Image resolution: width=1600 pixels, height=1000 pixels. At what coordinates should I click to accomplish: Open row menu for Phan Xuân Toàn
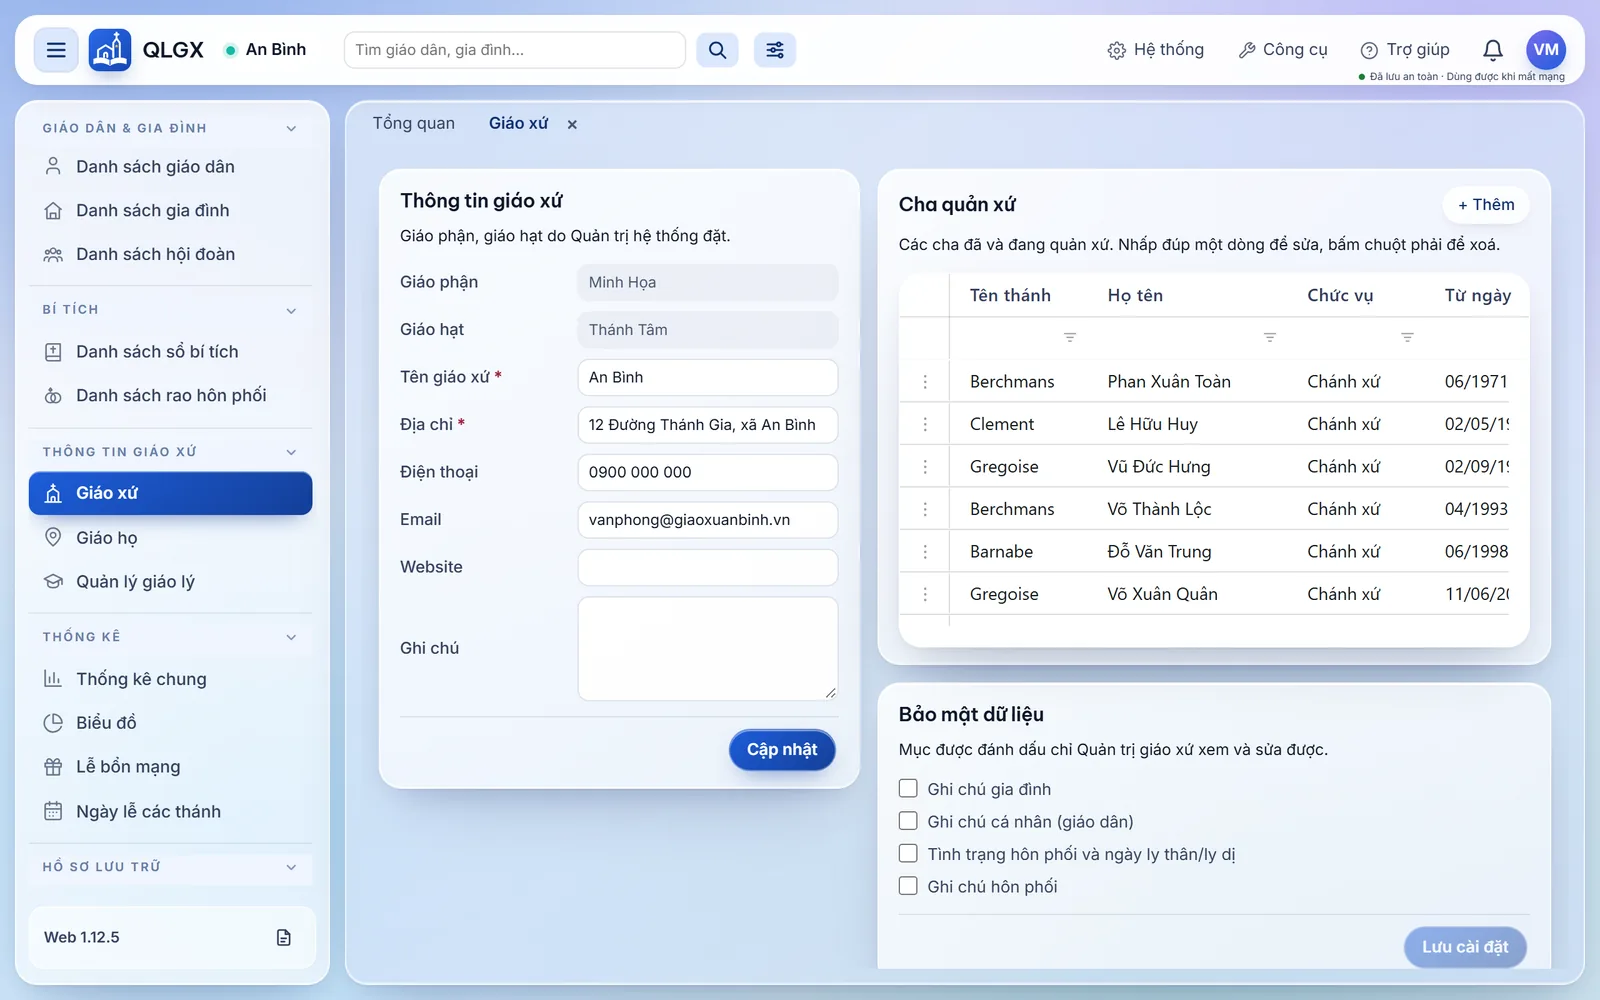[x=925, y=382]
